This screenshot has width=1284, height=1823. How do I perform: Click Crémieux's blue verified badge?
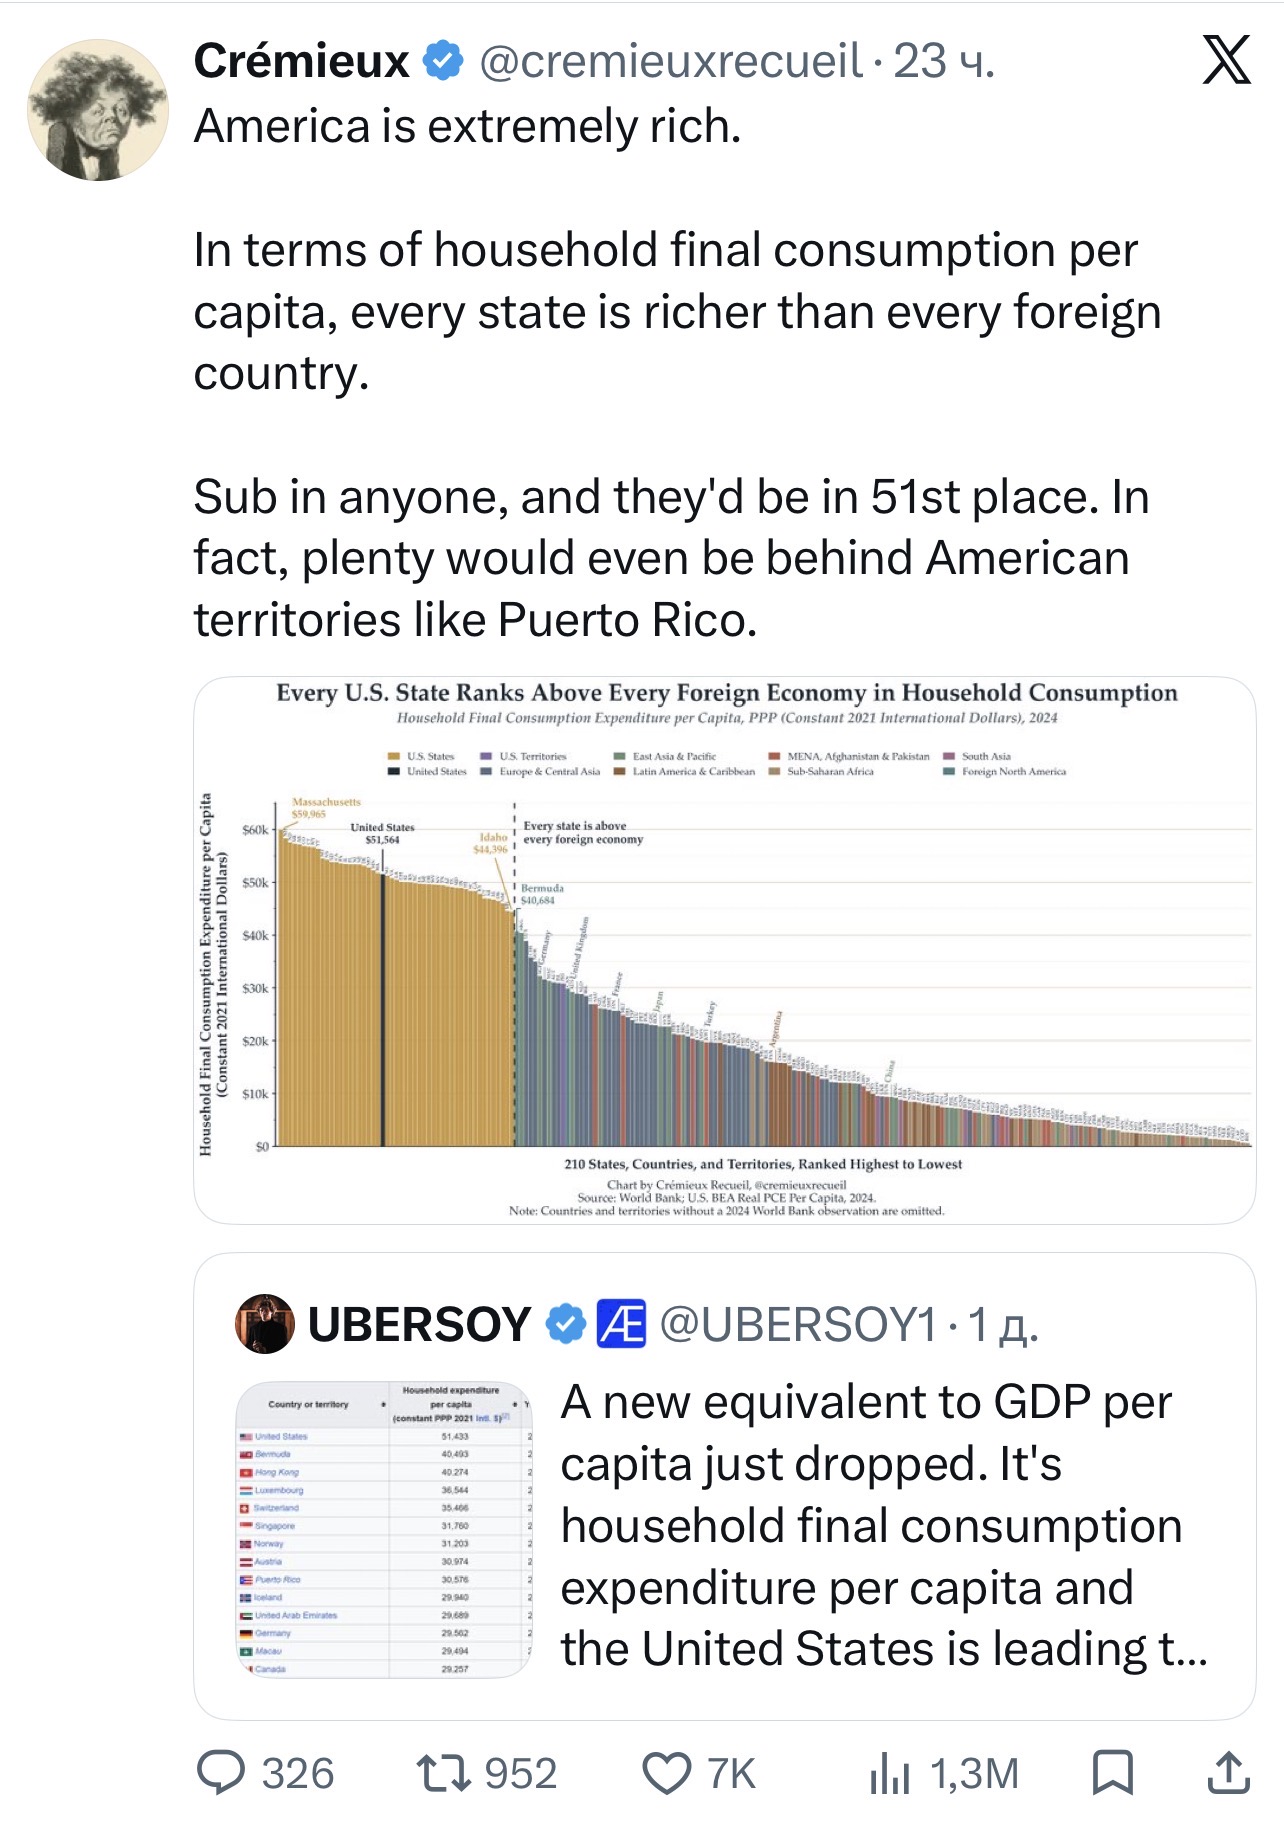point(443,61)
